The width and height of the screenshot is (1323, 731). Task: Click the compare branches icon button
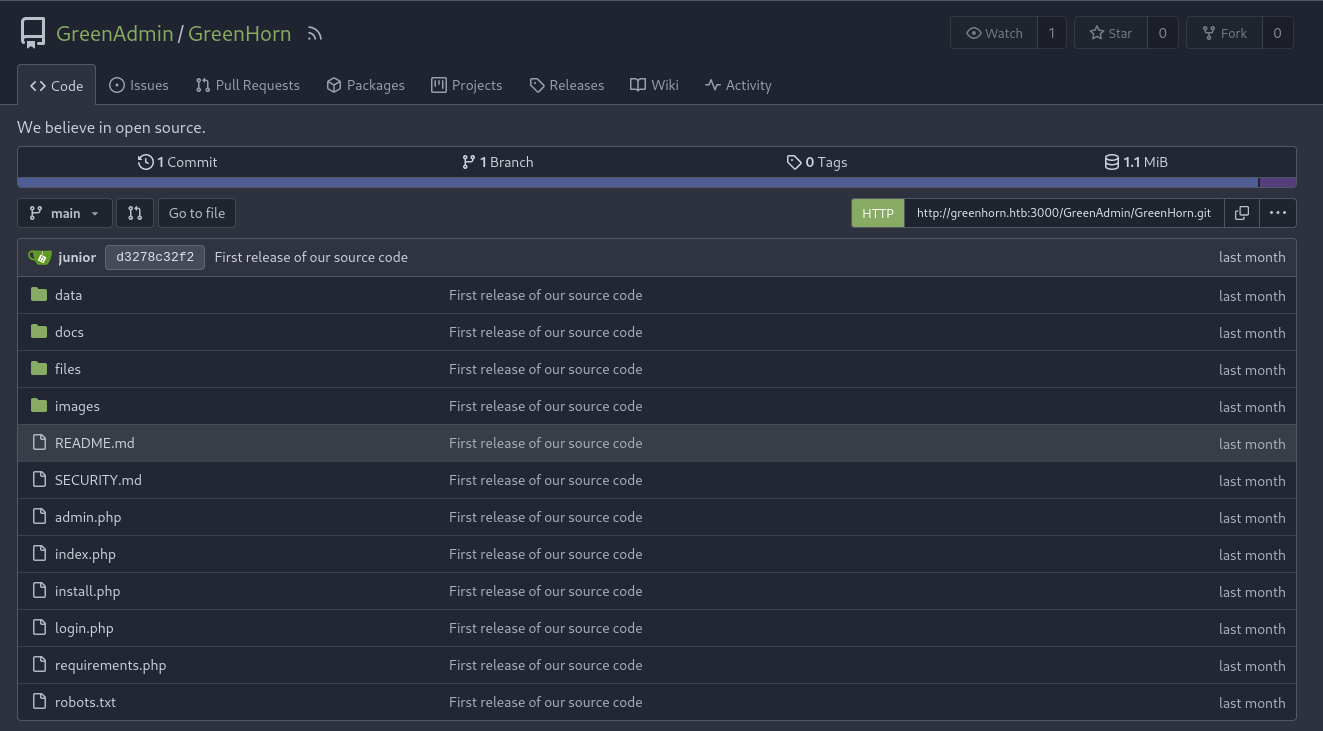click(135, 213)
